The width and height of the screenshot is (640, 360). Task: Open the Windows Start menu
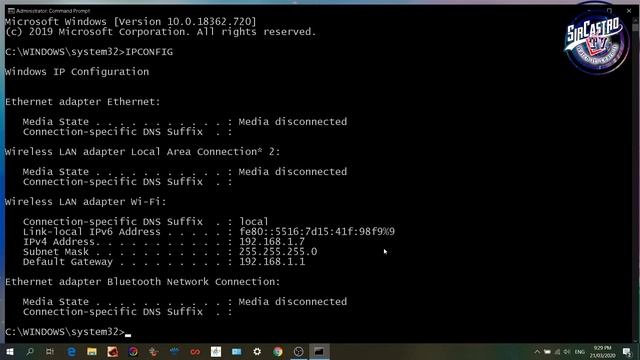point(10,351)
